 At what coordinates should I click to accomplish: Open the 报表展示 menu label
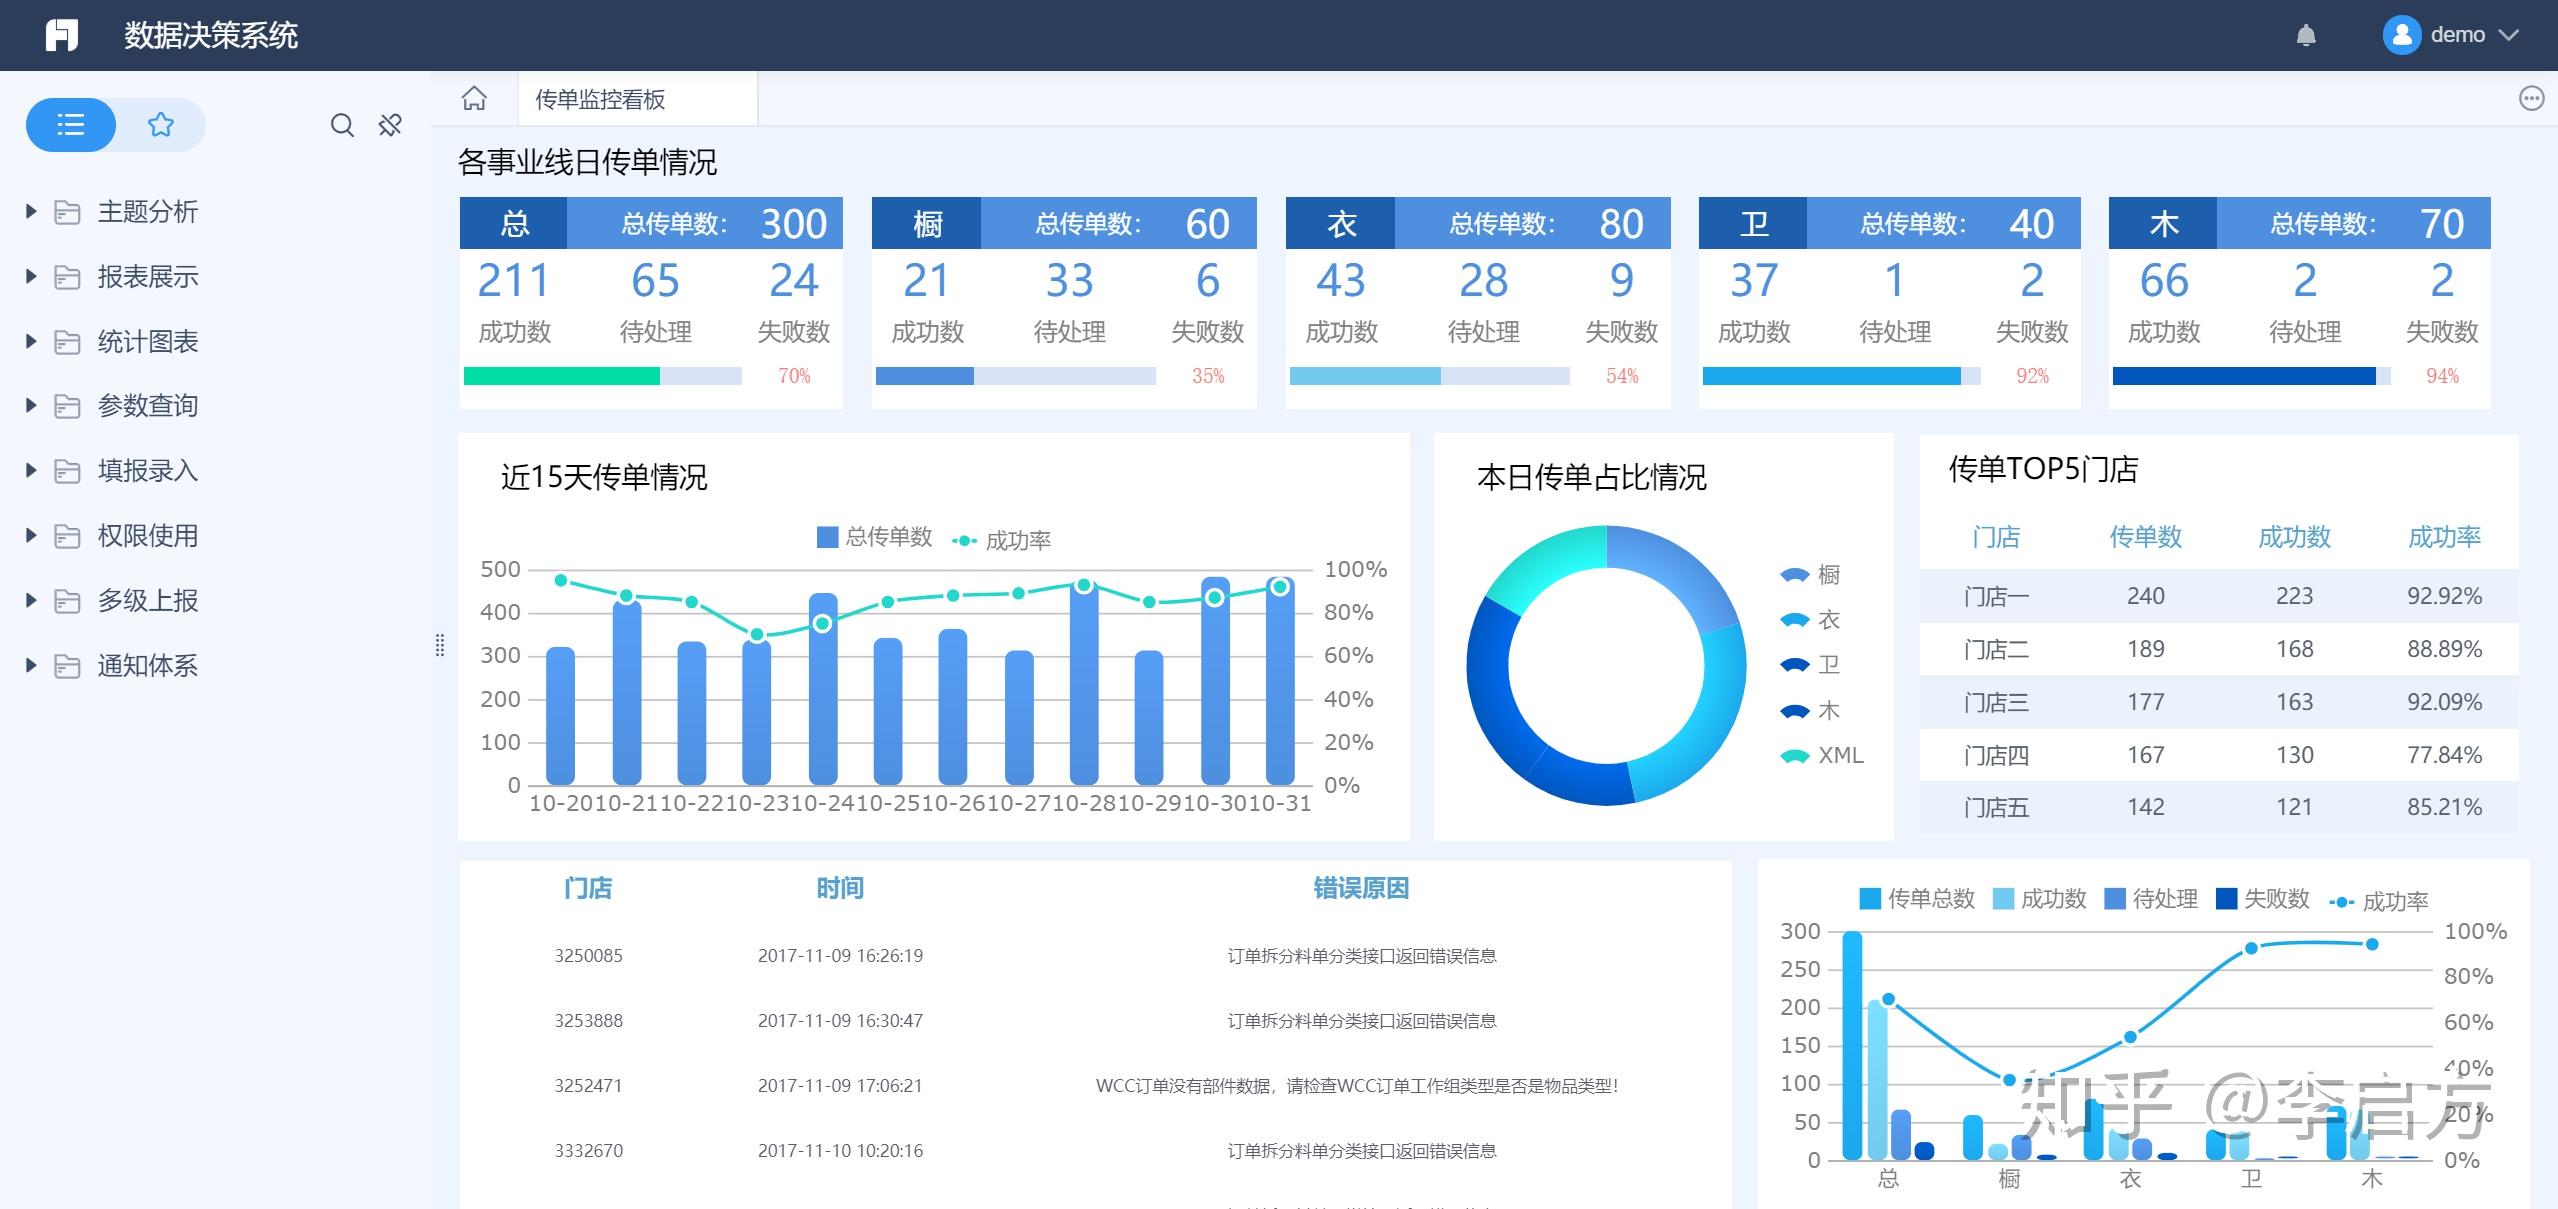pos(148,277)
